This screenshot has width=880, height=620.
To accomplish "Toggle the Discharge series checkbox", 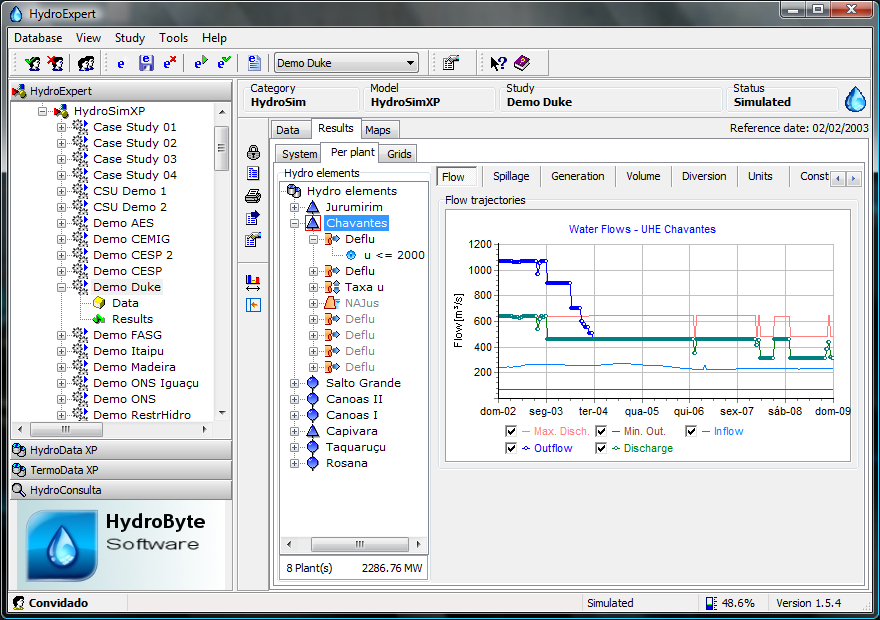I will pyautogui.click(x=601, y=448).
